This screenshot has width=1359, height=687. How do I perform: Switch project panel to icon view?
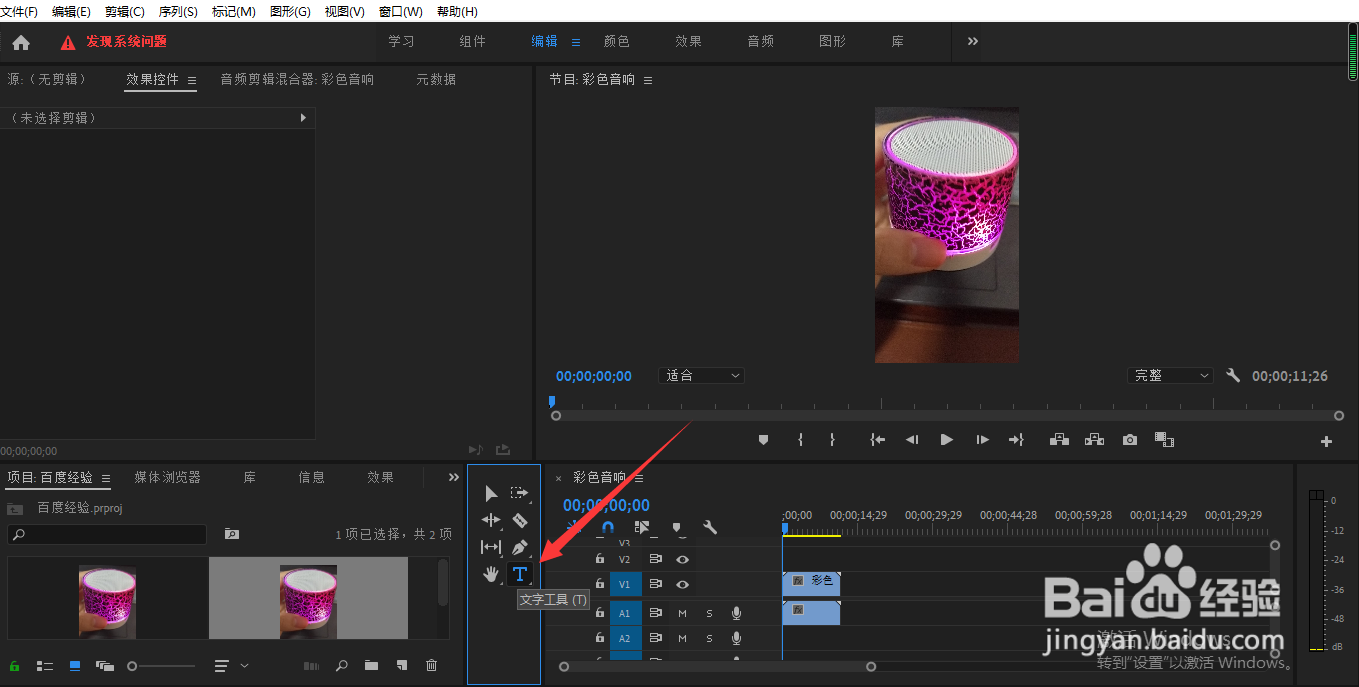pyautogui.click(x=74, y=665)
